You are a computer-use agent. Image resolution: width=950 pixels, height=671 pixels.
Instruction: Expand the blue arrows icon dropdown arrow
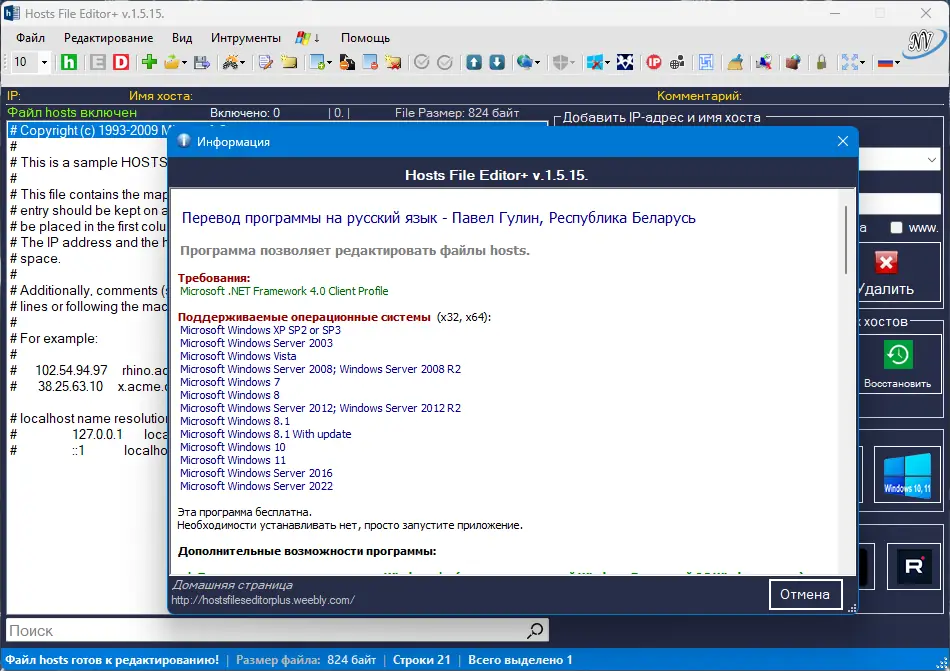(x=862, y=62)
